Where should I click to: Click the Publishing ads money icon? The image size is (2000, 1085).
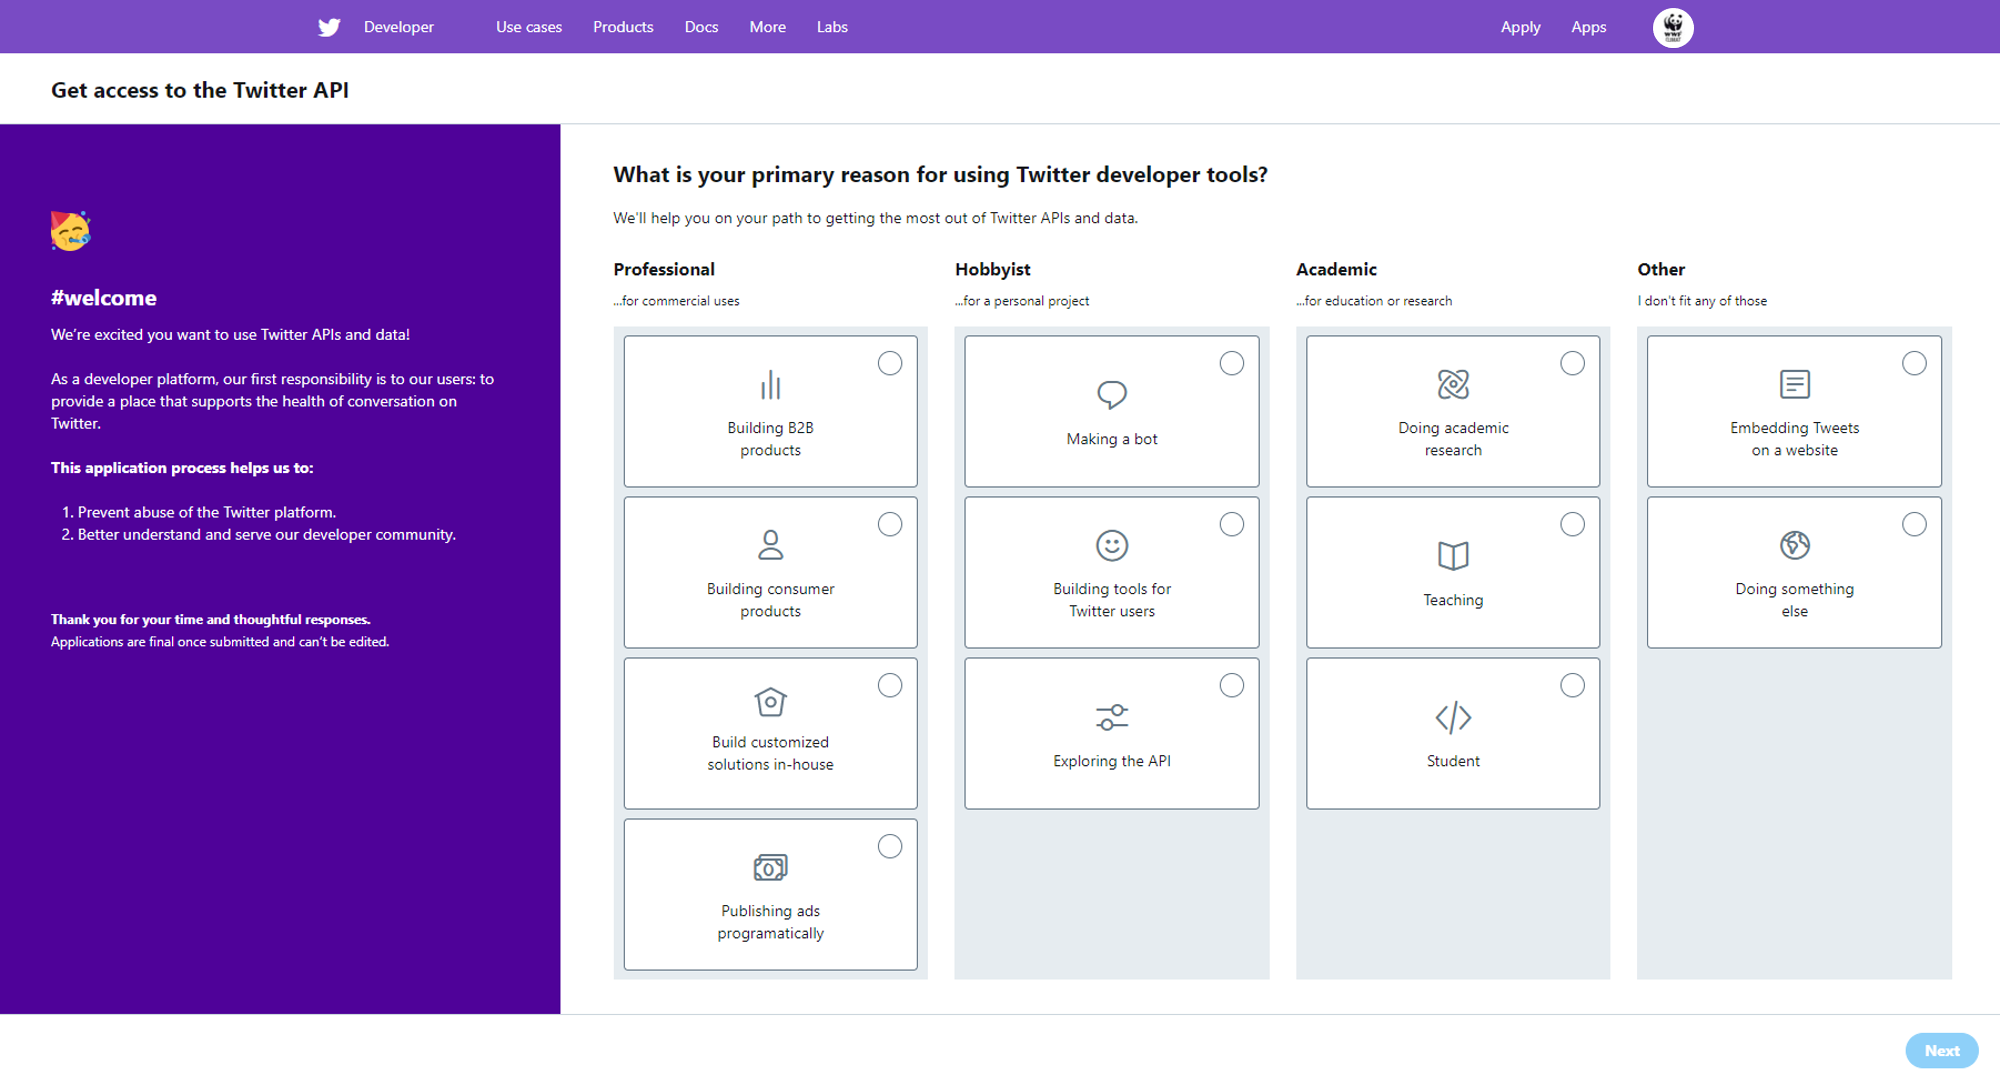[x=770, y=867]
